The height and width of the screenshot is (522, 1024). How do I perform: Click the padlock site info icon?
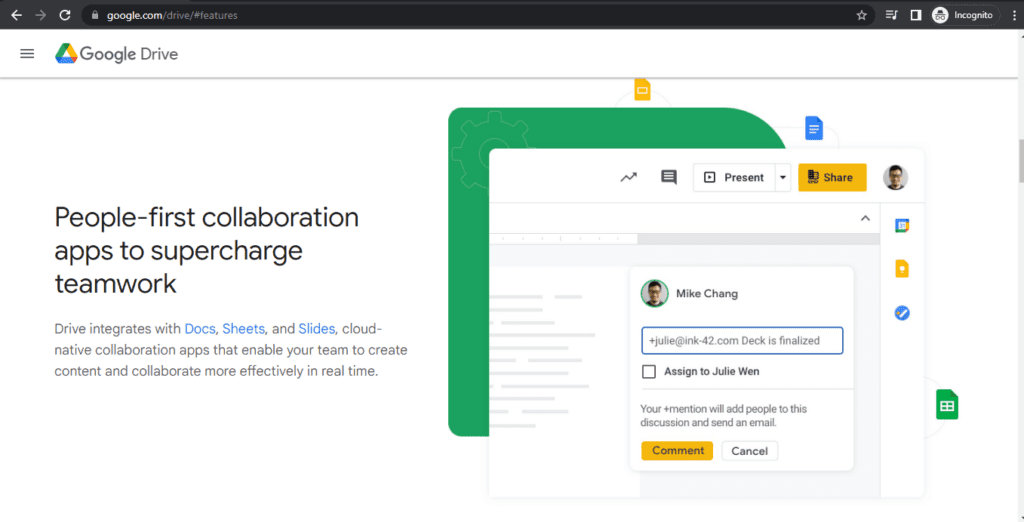point(95,15)
